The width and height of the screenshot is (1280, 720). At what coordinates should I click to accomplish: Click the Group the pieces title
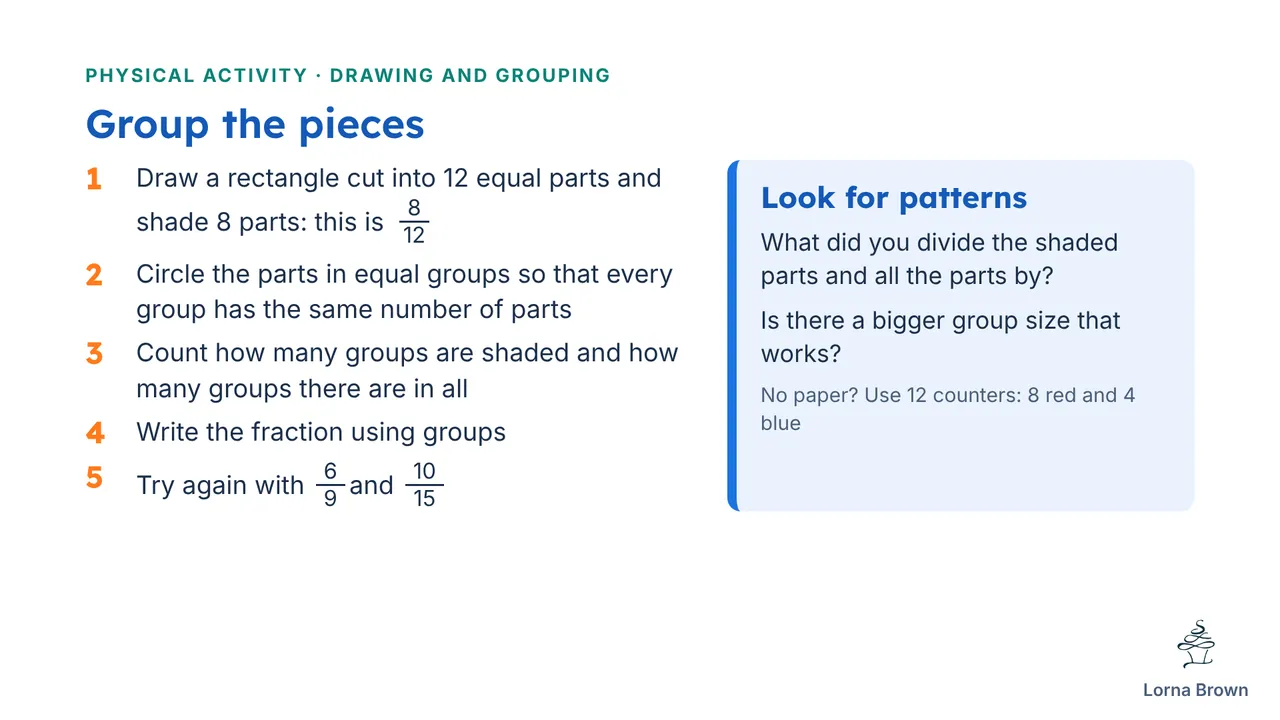point(255,124)
